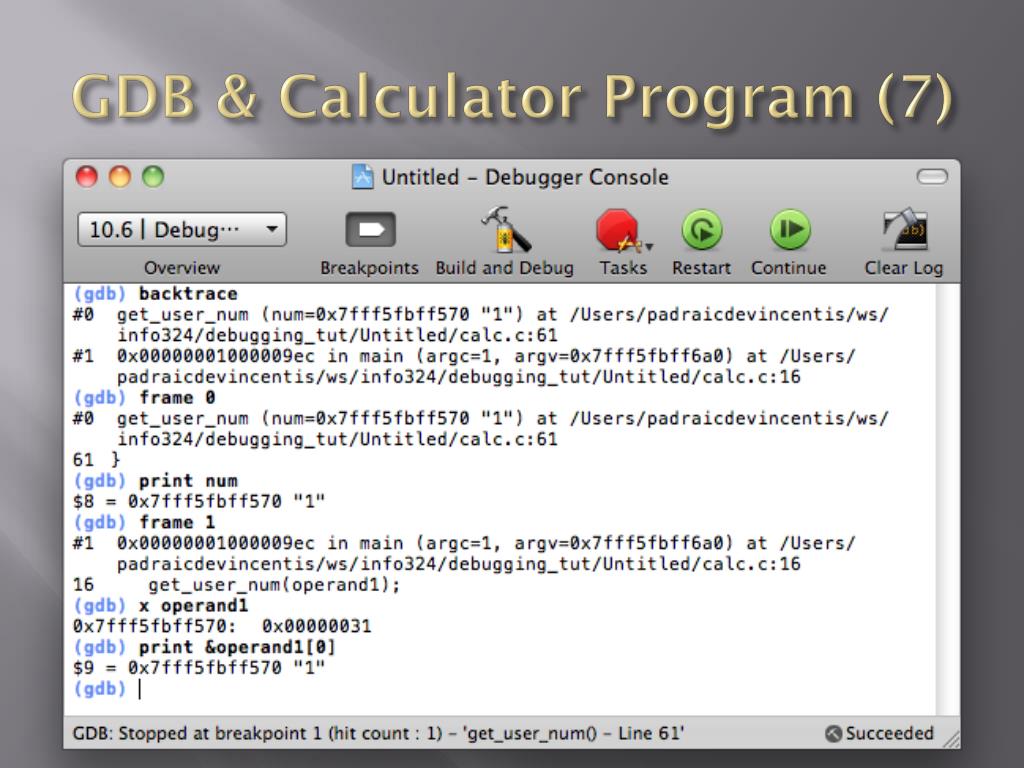The image size is (1024, 768).
Task: Click the "$8 = 0x7fff5fbff570" output line
Action: point(199,502)
